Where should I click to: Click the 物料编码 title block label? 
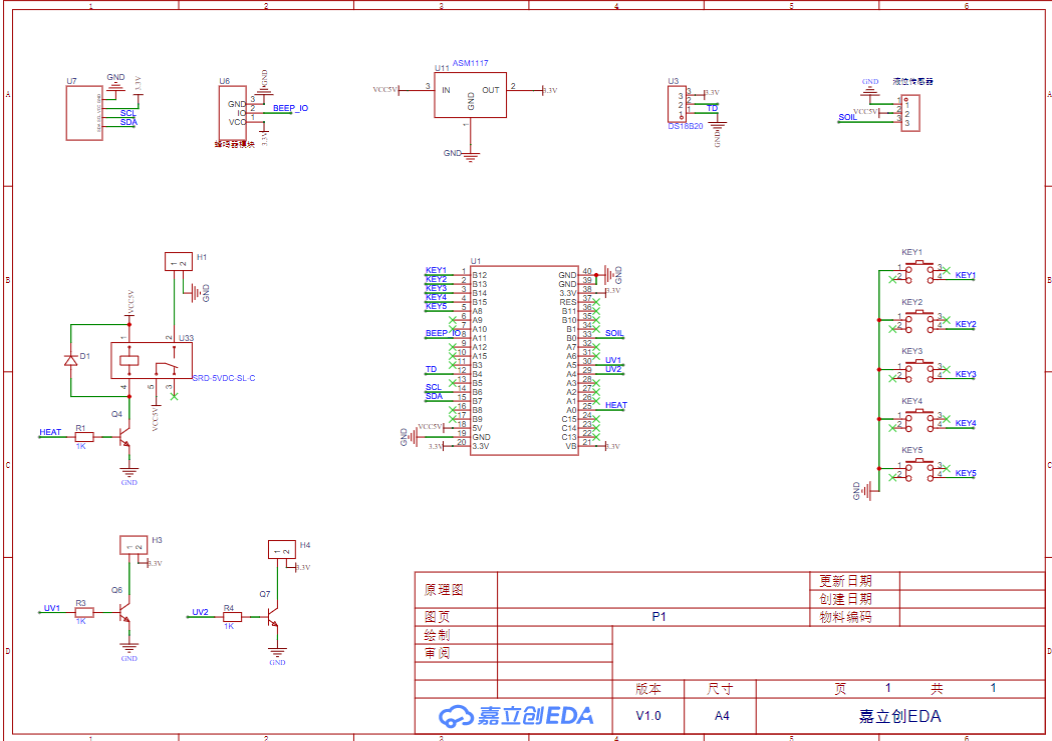point(845,617)
